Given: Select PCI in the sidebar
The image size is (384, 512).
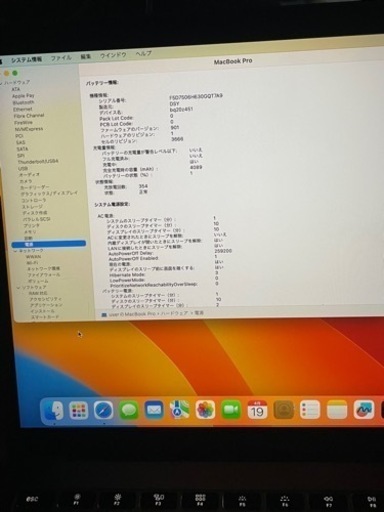Looking at the screenshot, I should pyautogui.click(x=19, y=136).
